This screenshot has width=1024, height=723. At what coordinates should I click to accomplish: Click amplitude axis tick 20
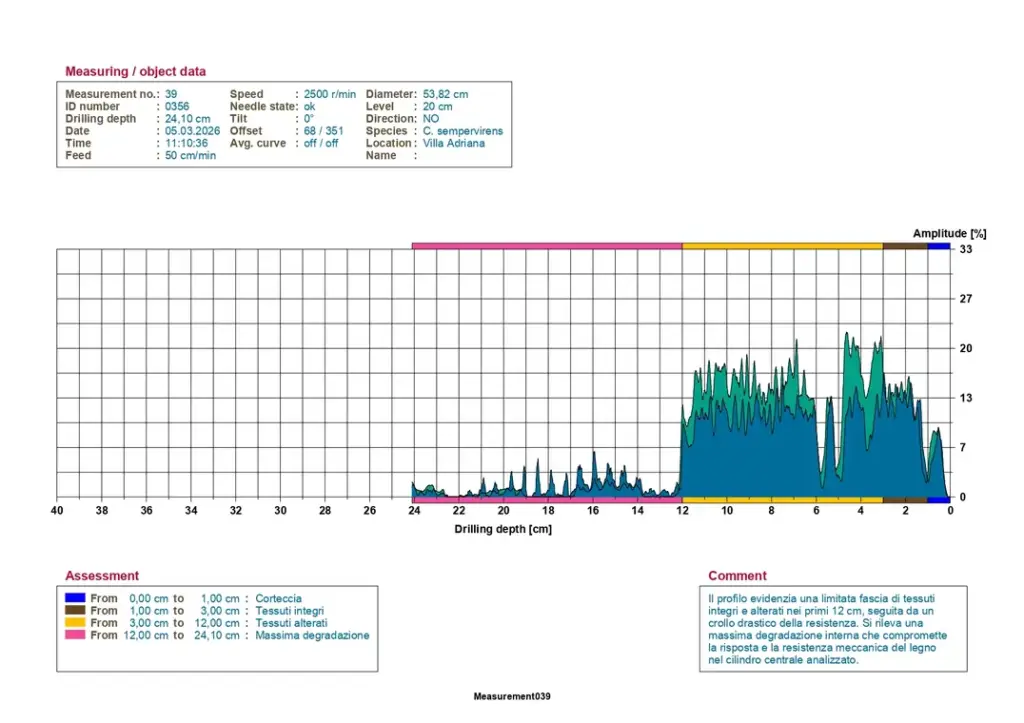coord(965,349)
